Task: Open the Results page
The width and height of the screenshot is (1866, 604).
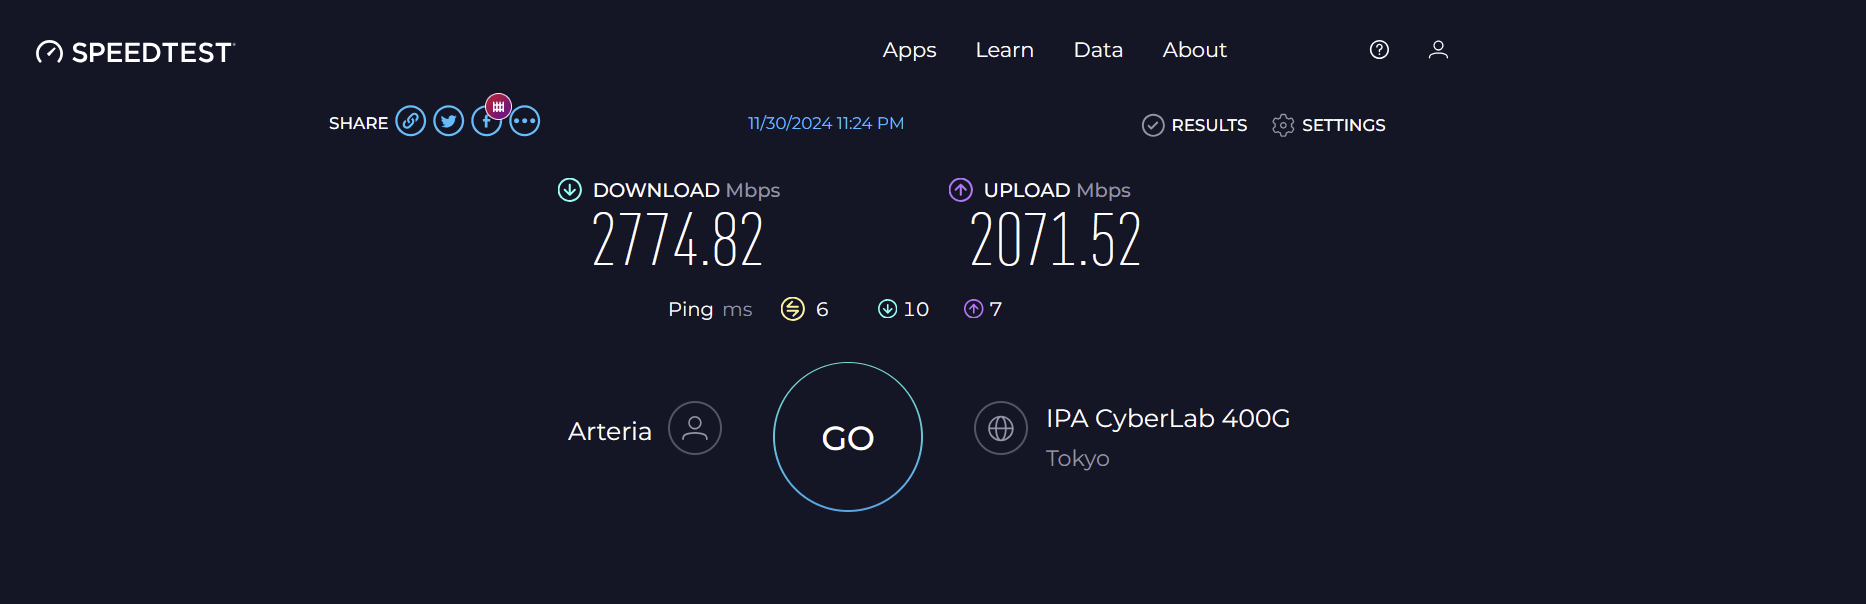Action: pyautogui.click(x=1195, y=125)
